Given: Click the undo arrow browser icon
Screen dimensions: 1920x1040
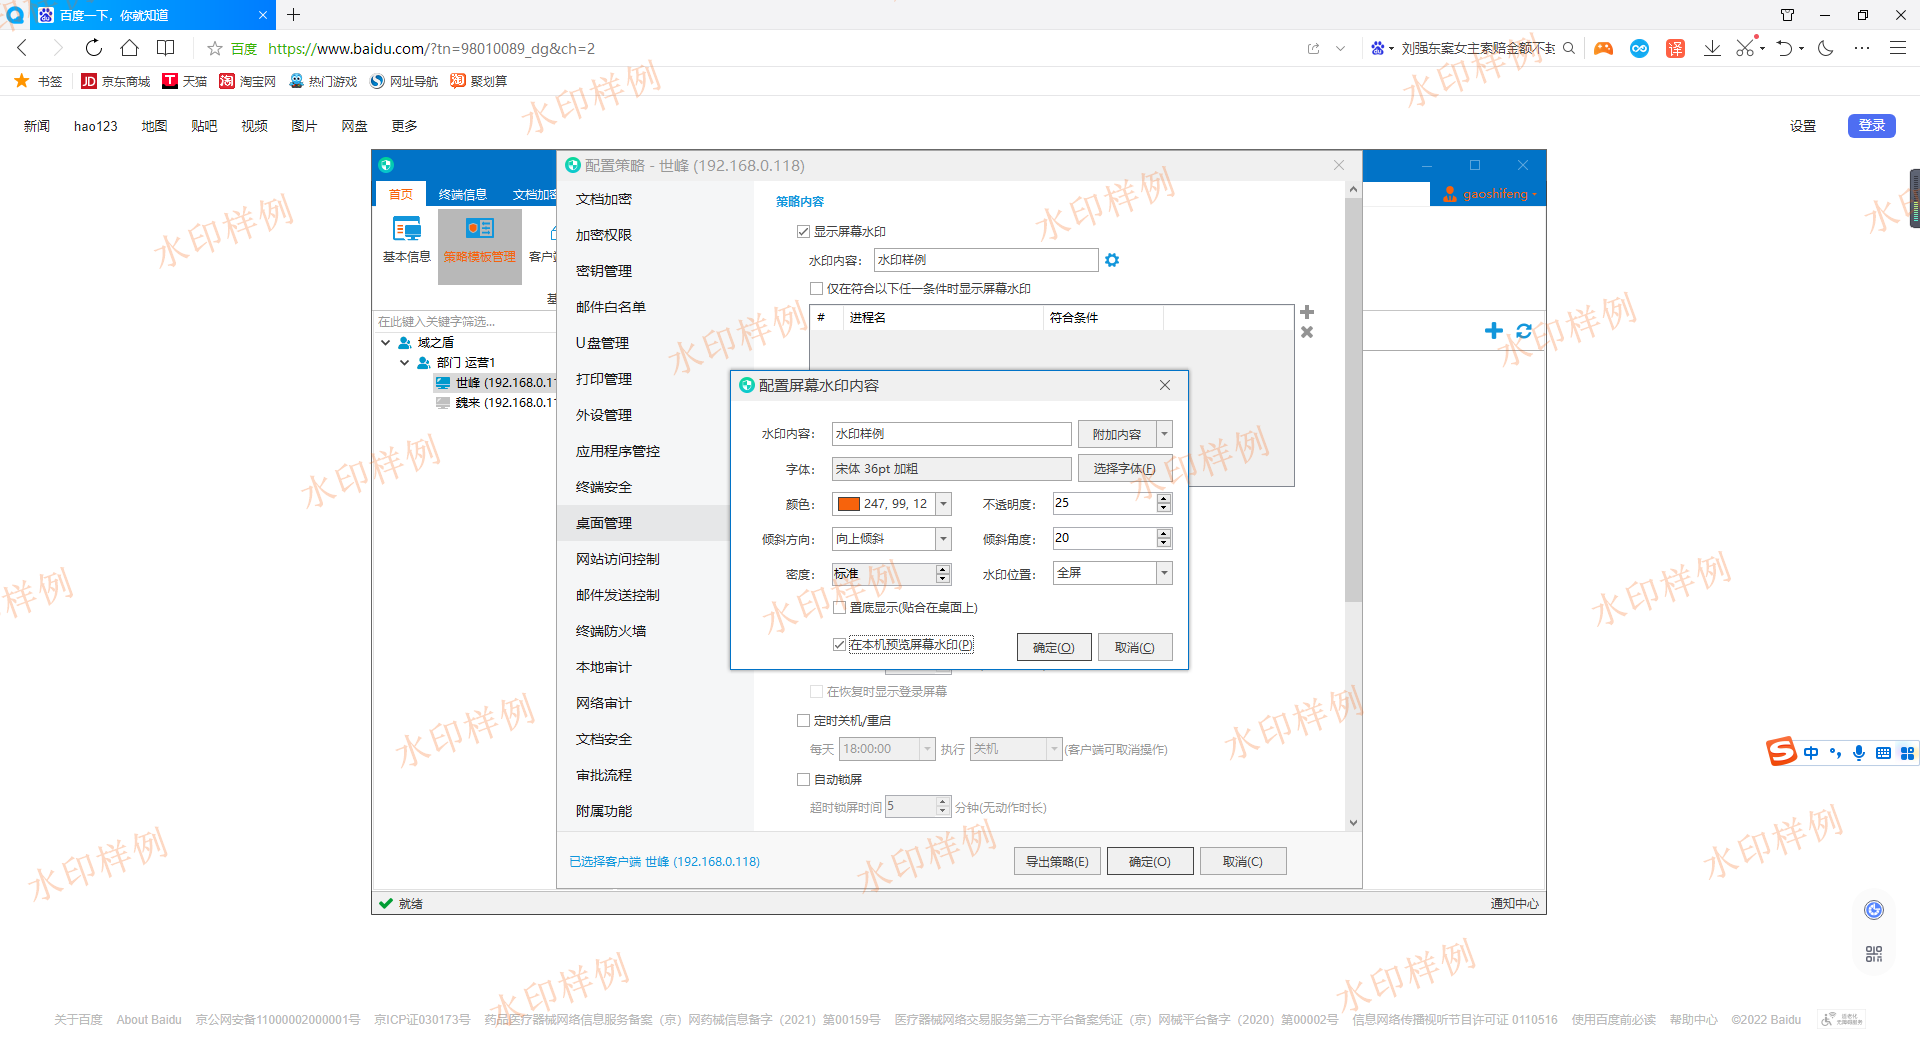Looking at the screenshot, I should [x=1785, y=48].
